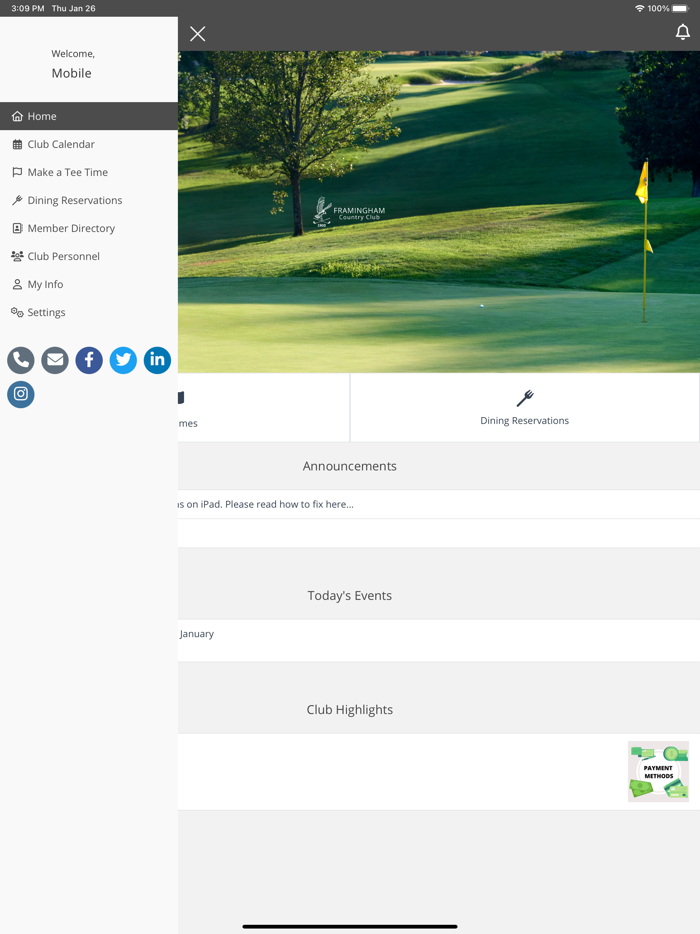The image size is (700, 934).
Task: Open Club Calendar menu item
Action: pyautogui.click(x=89, y=144)
